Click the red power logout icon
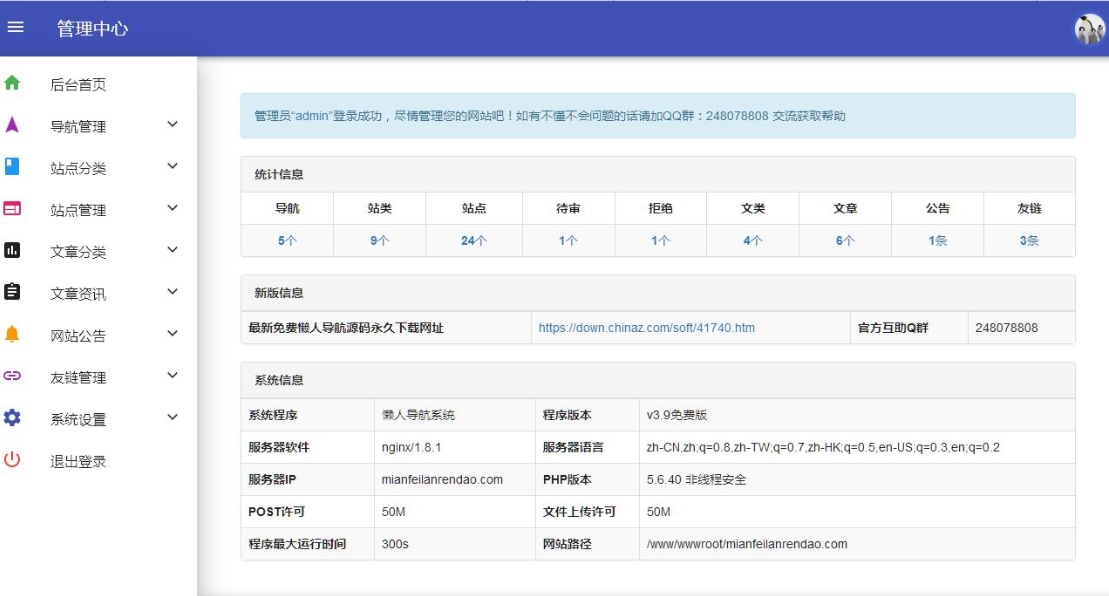The image size is (1109, 596). [12, 460]
